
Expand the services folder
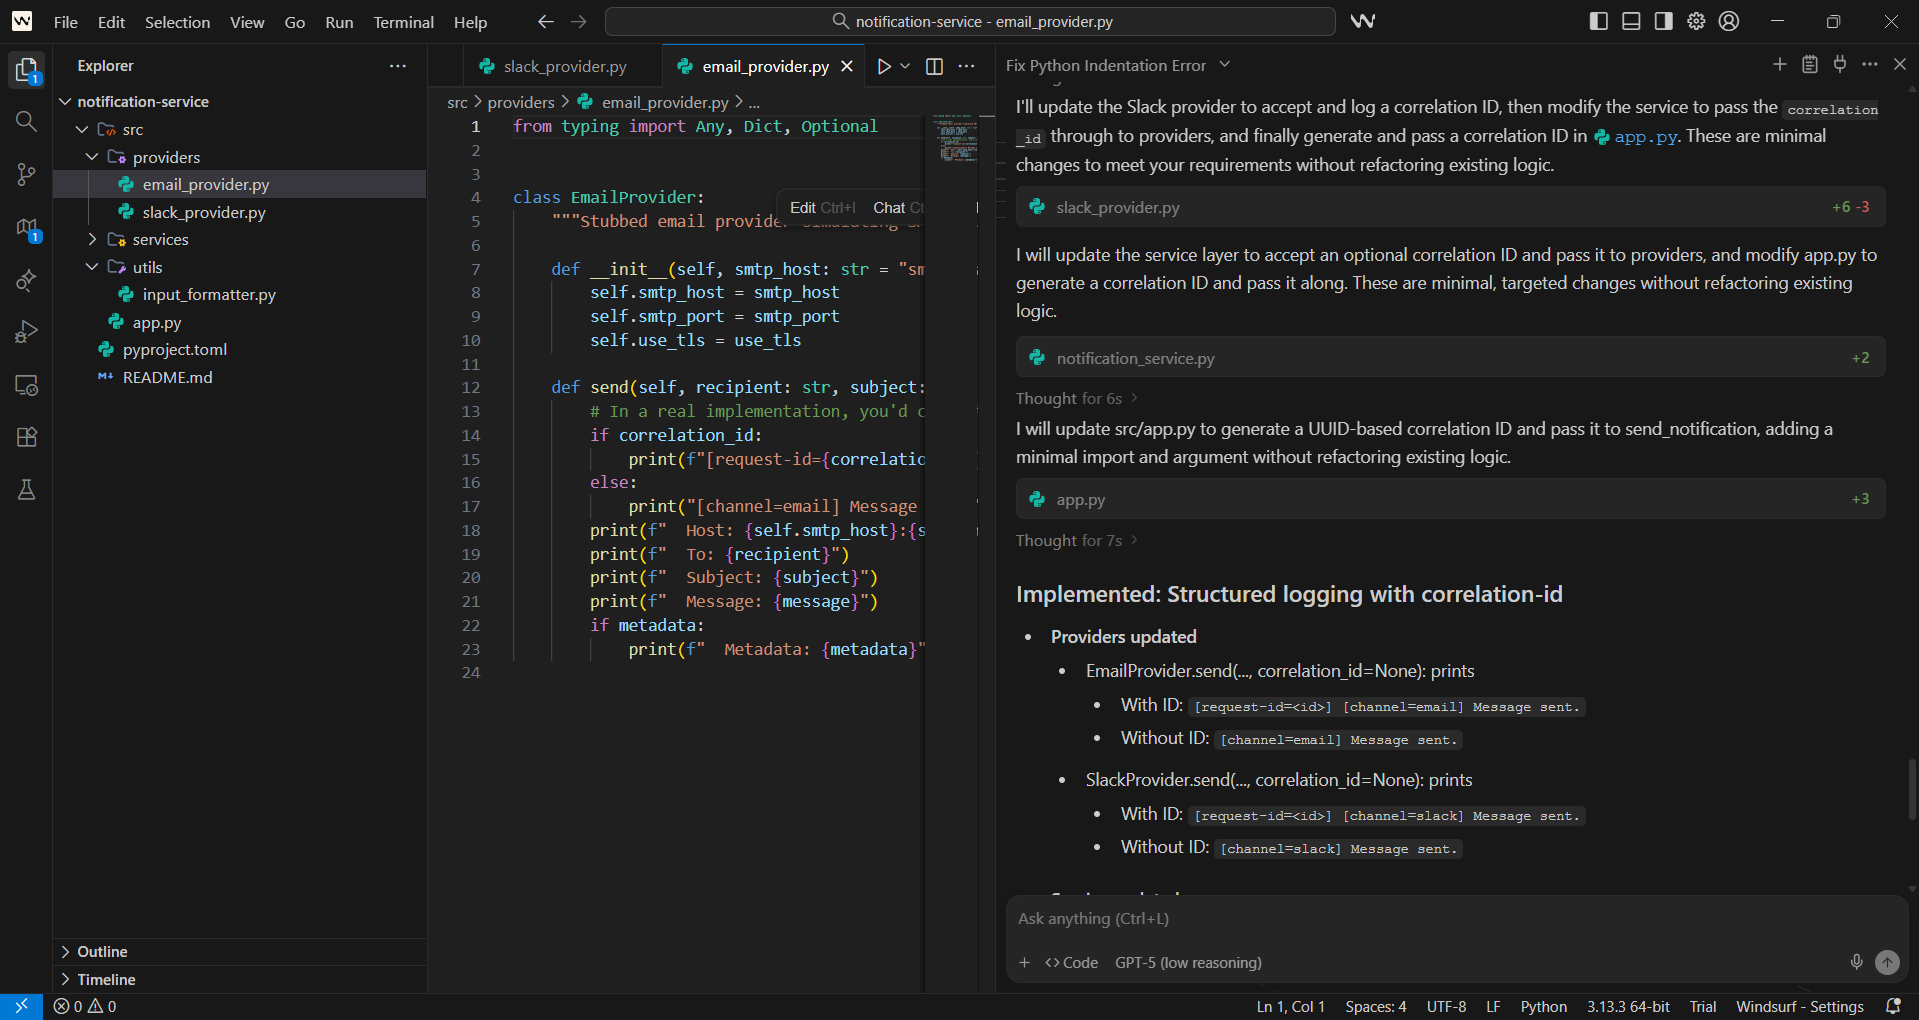160,240
